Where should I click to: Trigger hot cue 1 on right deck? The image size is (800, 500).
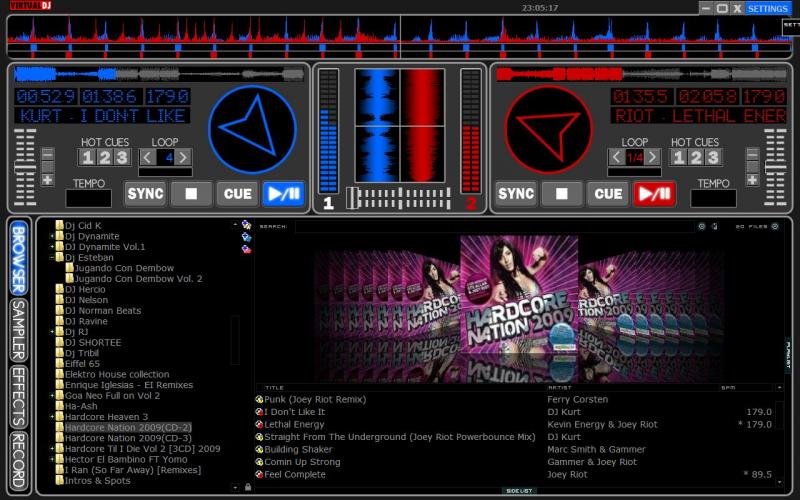[679, 157]
